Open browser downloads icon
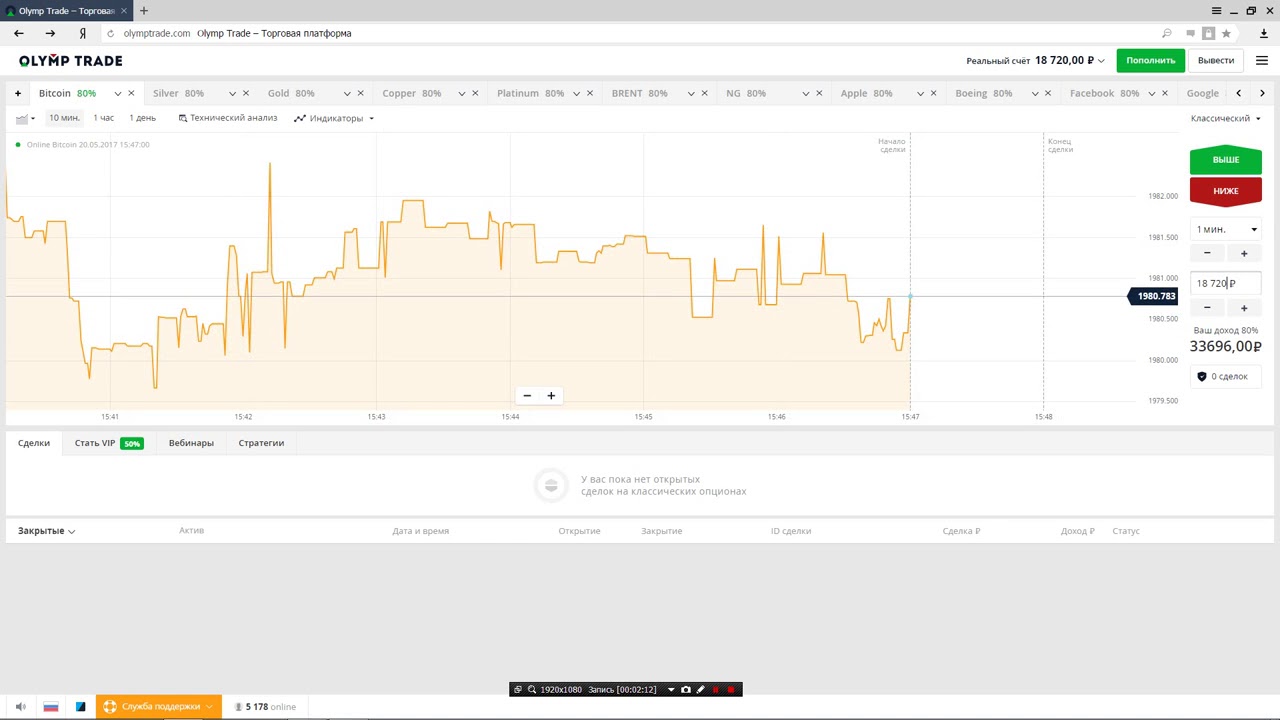 coord(1264,33)
